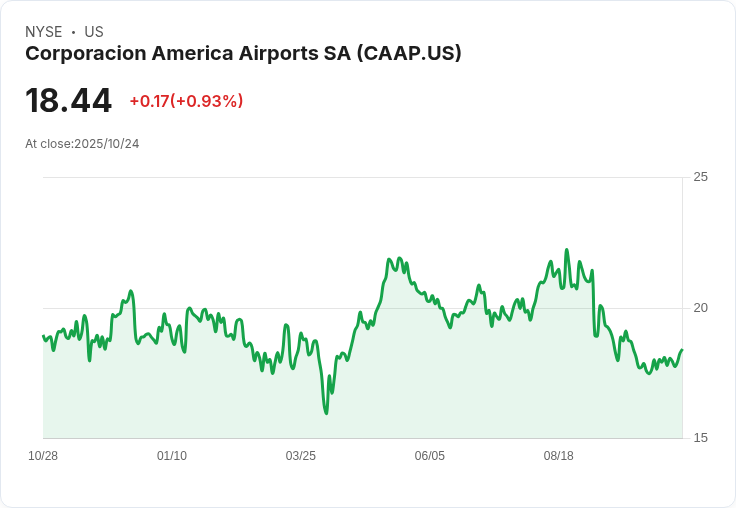Click the rightmost end of the price line
The height and width of the screenshot is (508, 736).
(682, 350)
